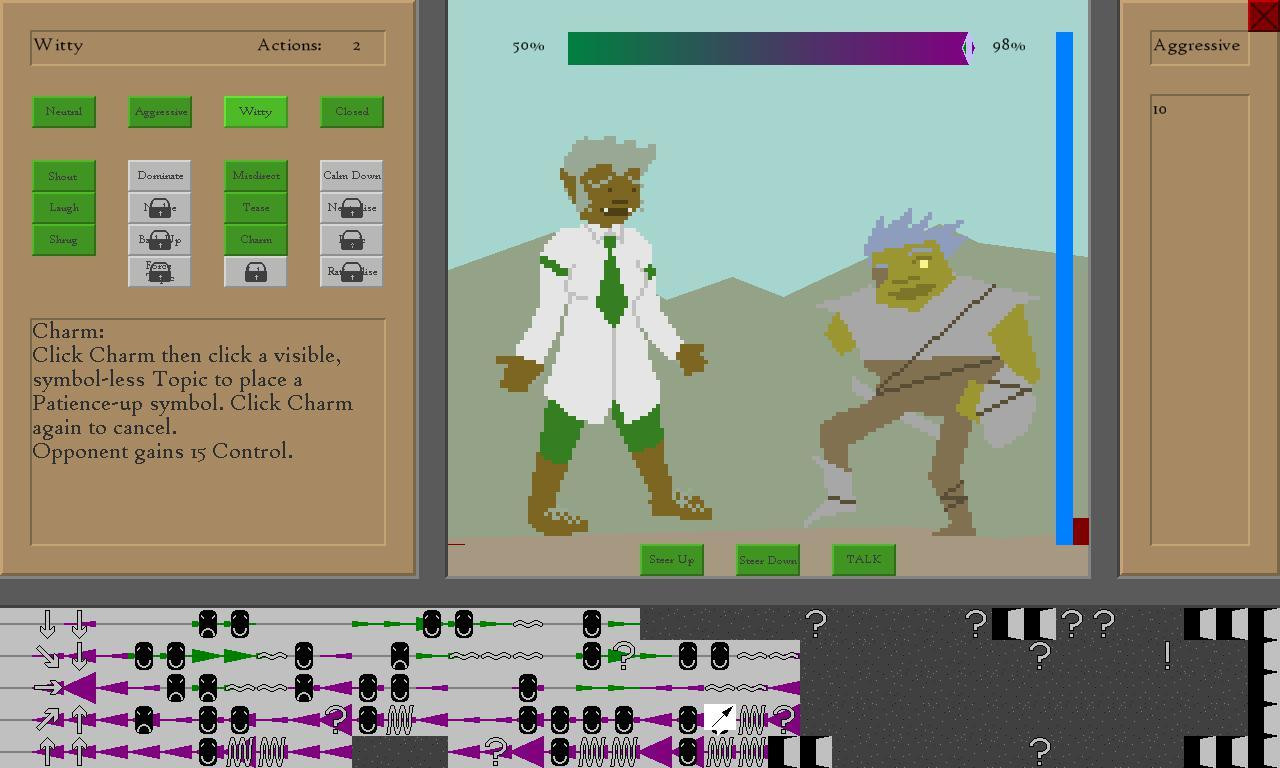Switch stance to Neutral
Viewport: 1280px width, 768px height.
click(x=64, y=112)
